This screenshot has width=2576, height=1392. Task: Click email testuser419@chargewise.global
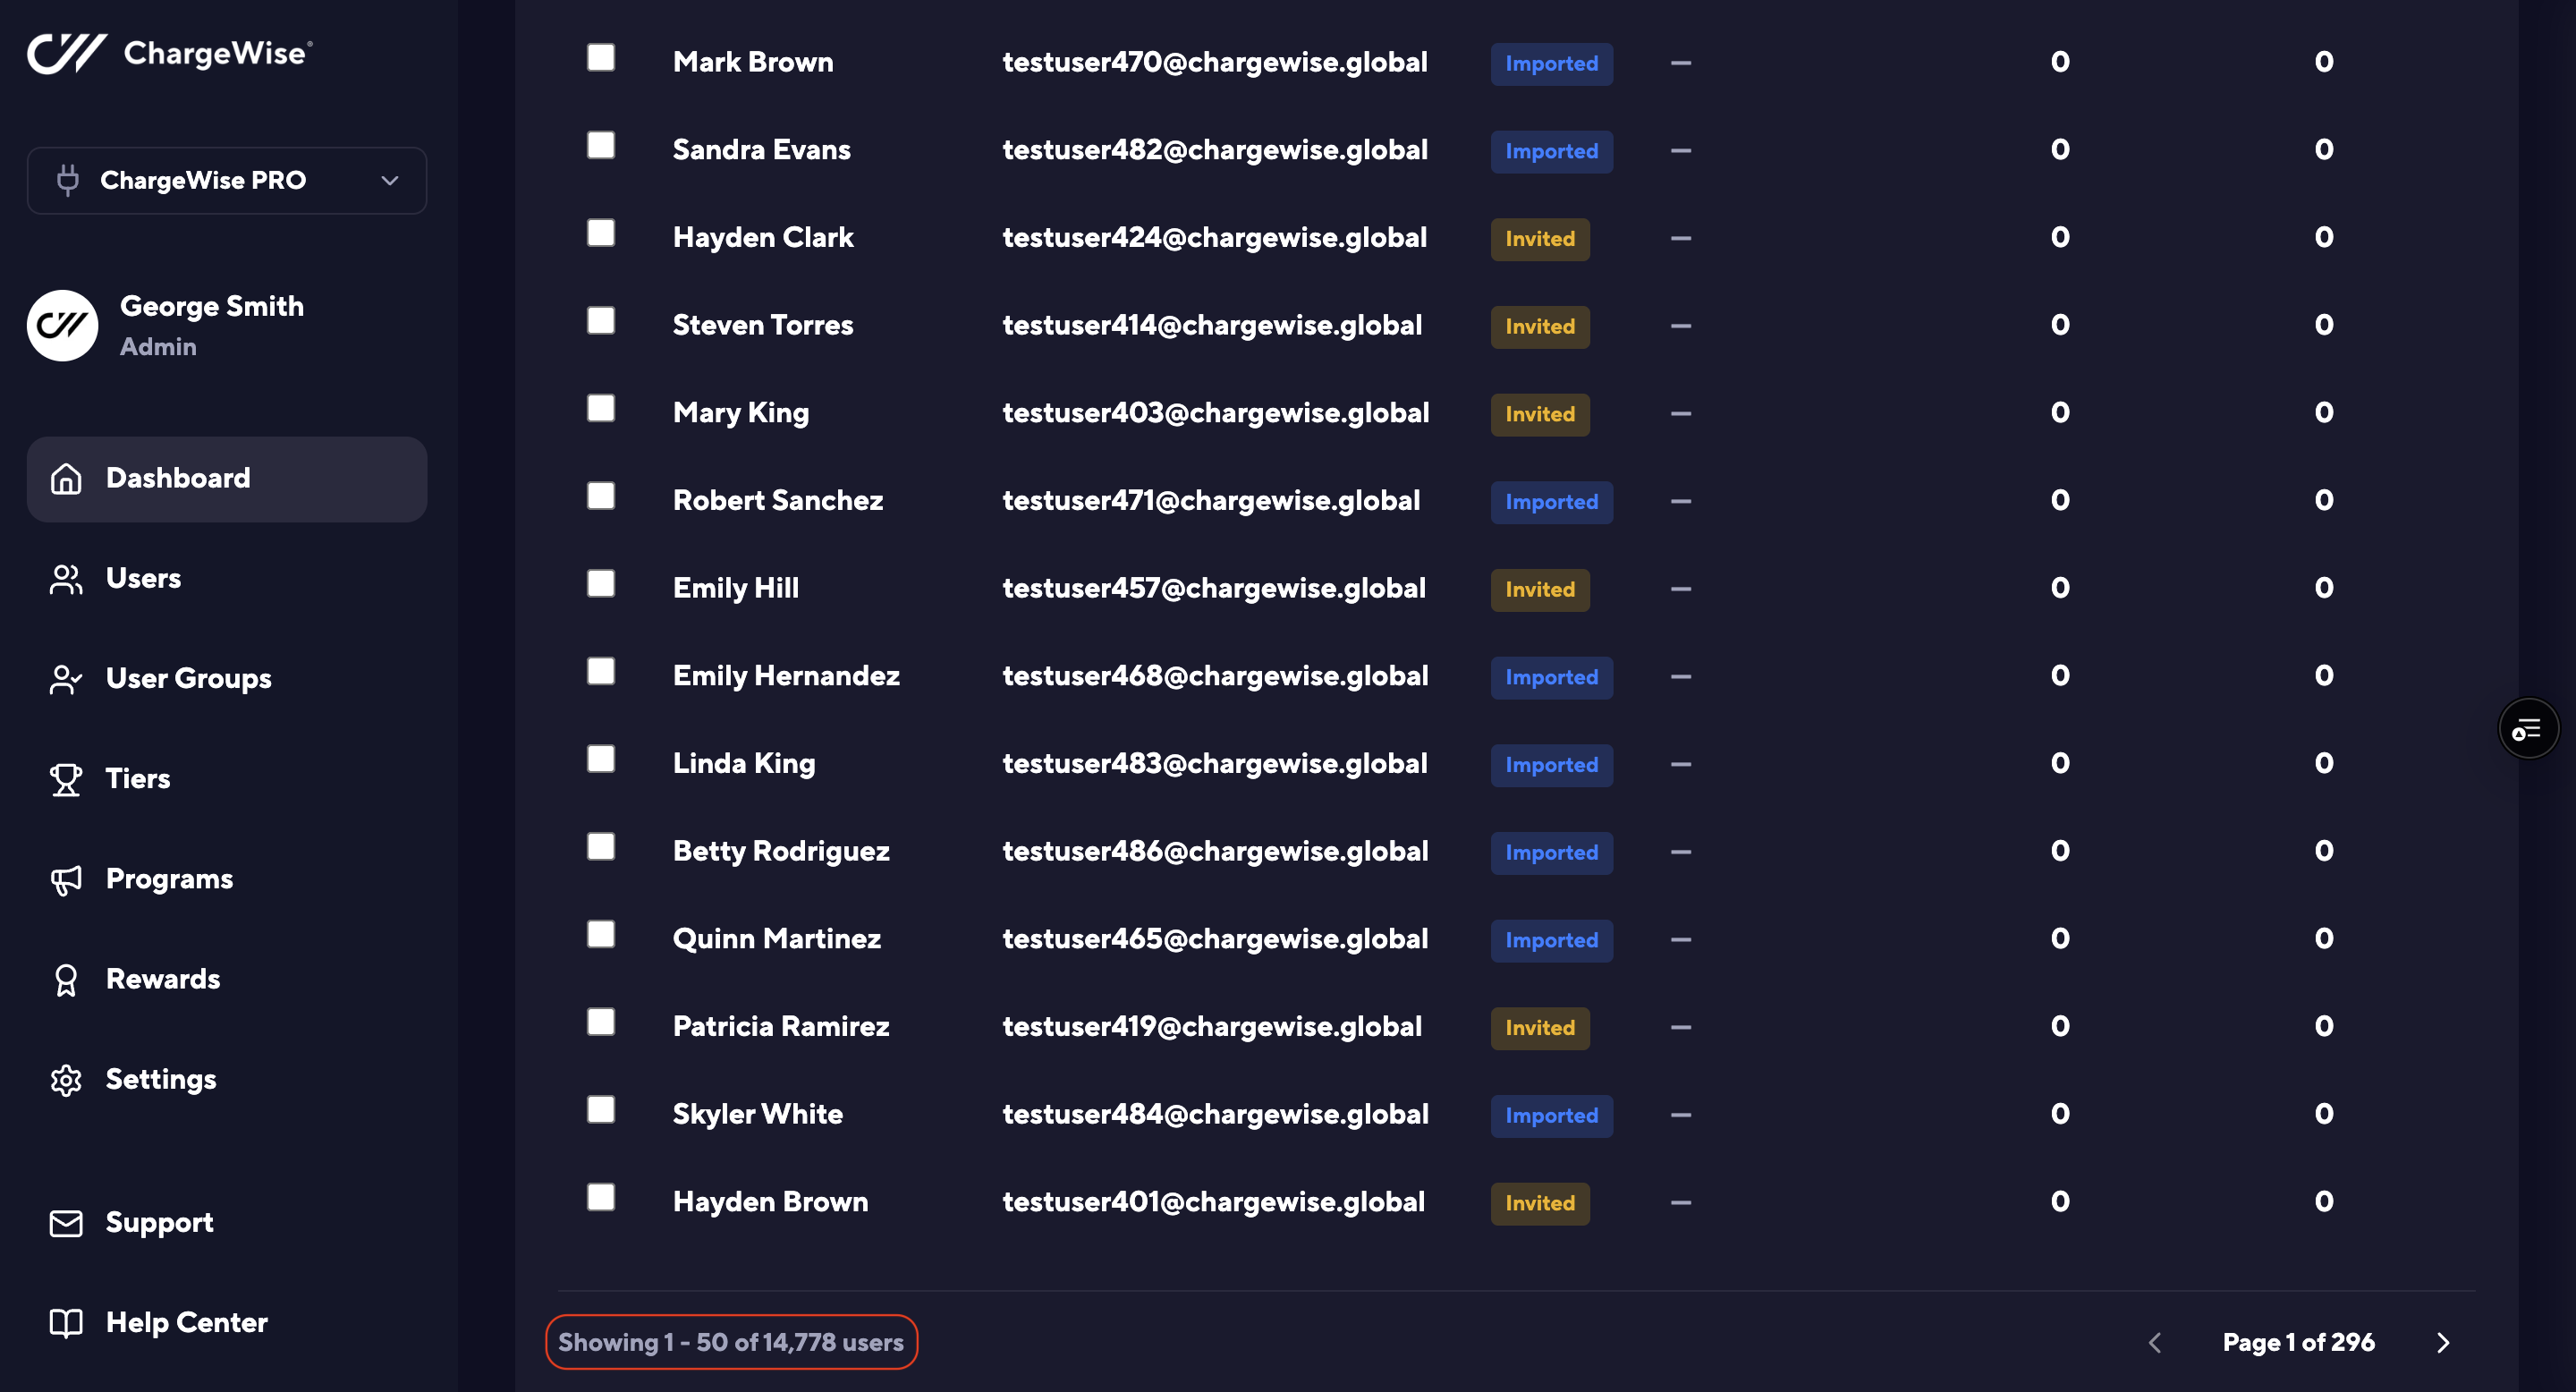coord(1211,1026)
